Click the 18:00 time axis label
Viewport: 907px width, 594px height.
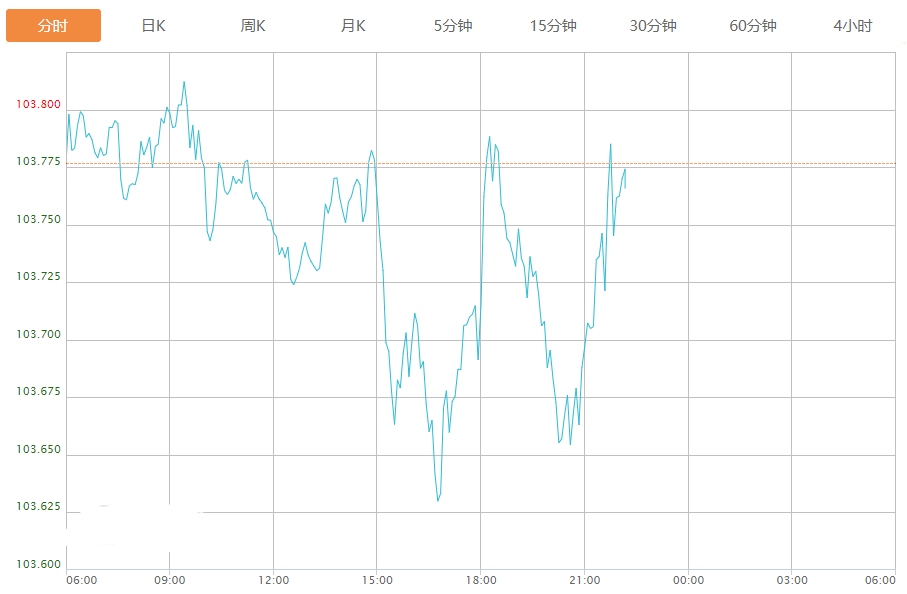481,580
